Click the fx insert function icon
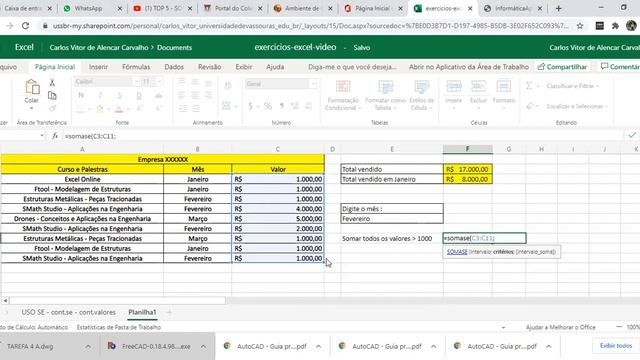640x360 pixels. tap(55, 136)
